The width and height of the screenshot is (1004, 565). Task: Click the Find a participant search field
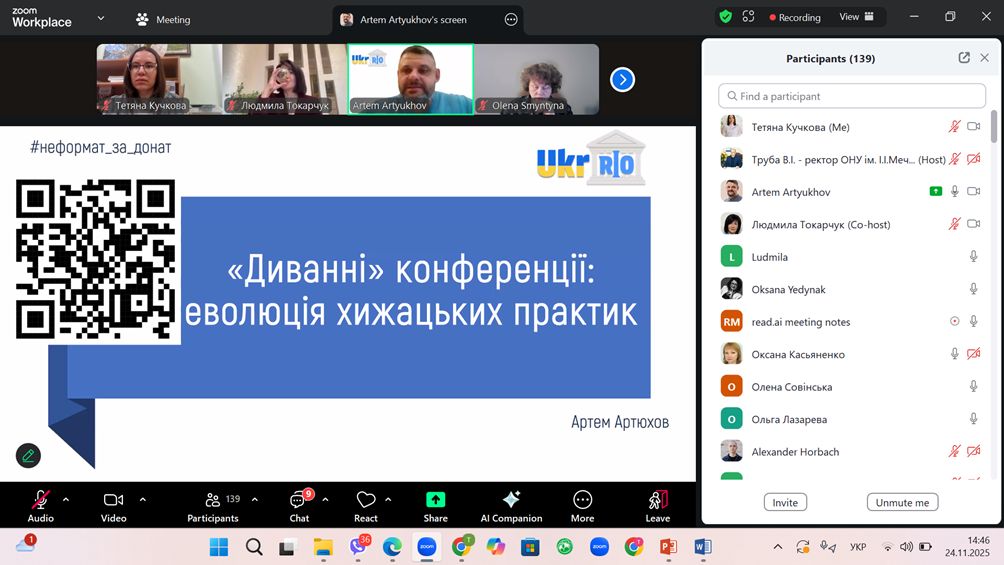pyautogui.click(x=852, y=96)
